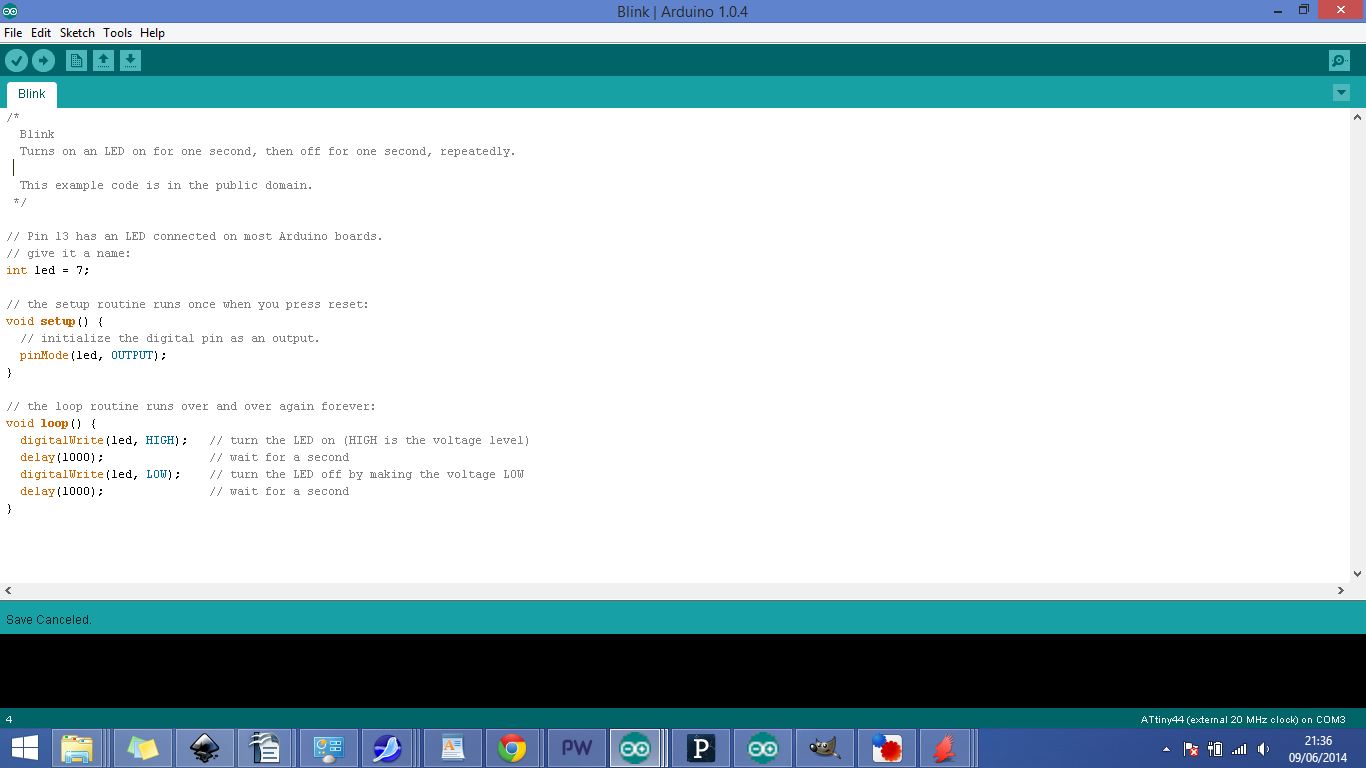Viewport: 1366px width, 768px height.
Task: Open the tab options dropdown arrow
Action: pyautogui.click(x=1341, y=93)
